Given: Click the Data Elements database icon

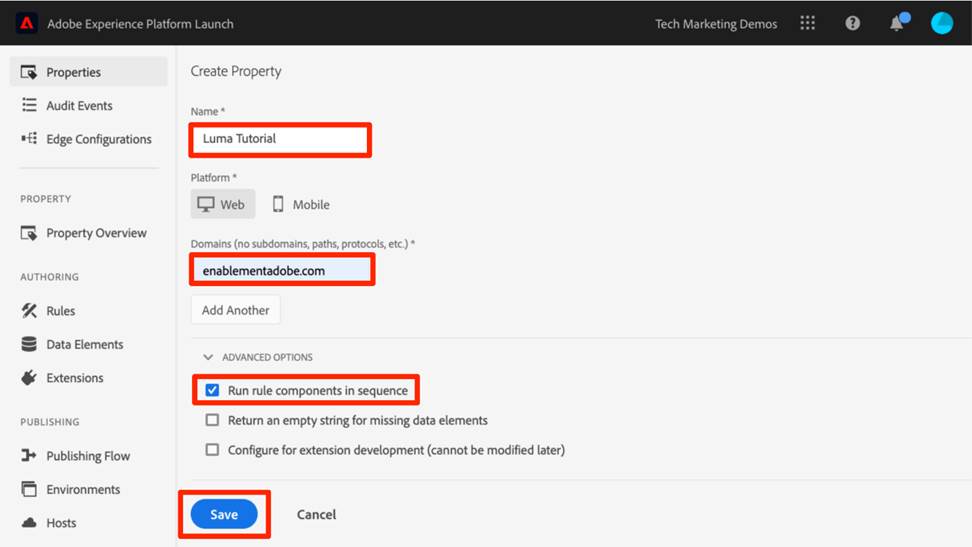Looking at the screenshot, I should (29, 344).
